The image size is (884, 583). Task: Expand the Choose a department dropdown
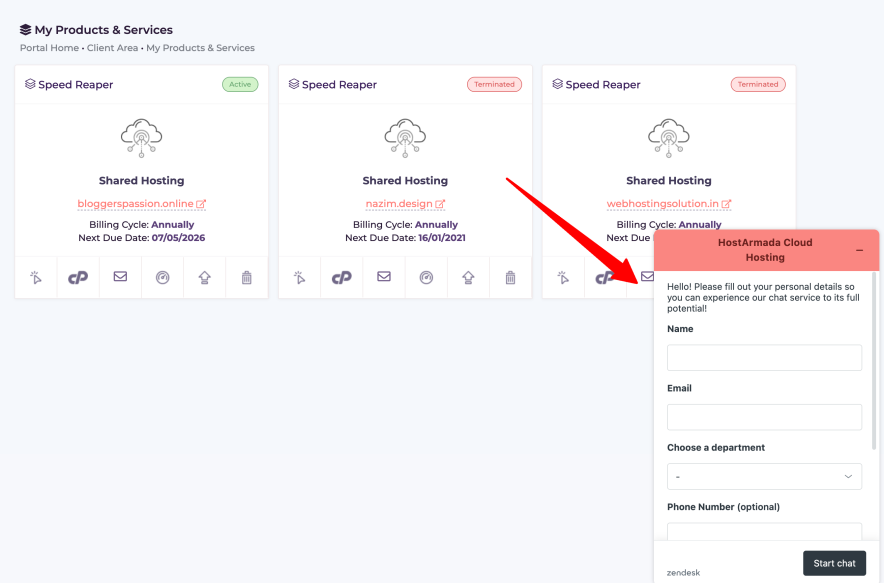(764, 476)
